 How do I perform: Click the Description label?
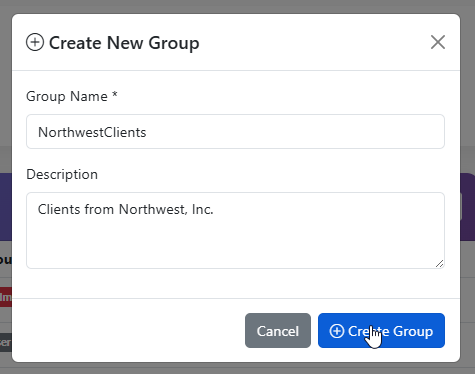pos(62,174)
